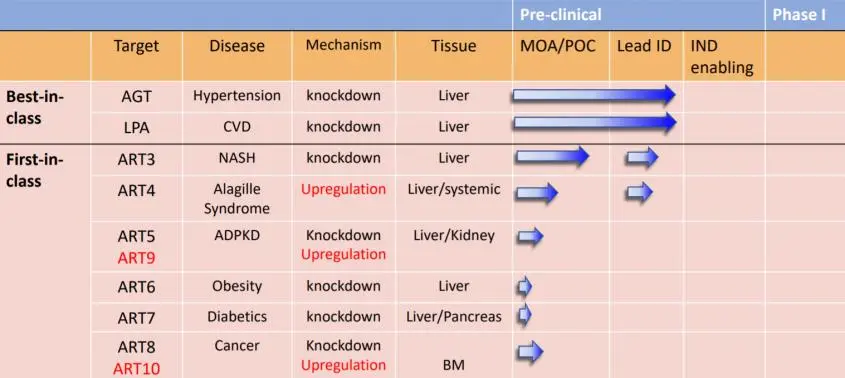
Task: Select the Target column header
Action: (136, 46)
